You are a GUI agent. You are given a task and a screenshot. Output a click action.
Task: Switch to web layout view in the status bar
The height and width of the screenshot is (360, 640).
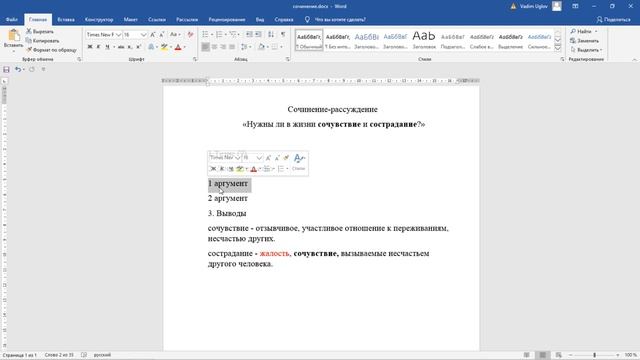[x=558, y=355]
